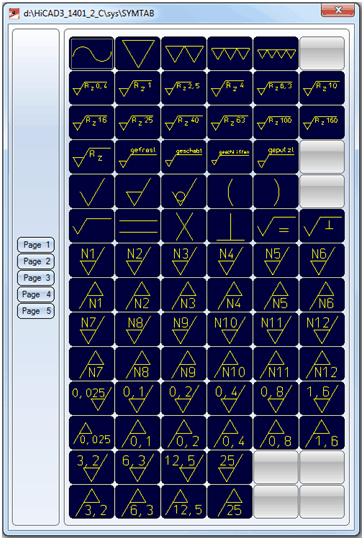Choose the N4 downward triangle symbol
Image resolution: width=363 pixels, height=538 pixels.
(230, 260)
